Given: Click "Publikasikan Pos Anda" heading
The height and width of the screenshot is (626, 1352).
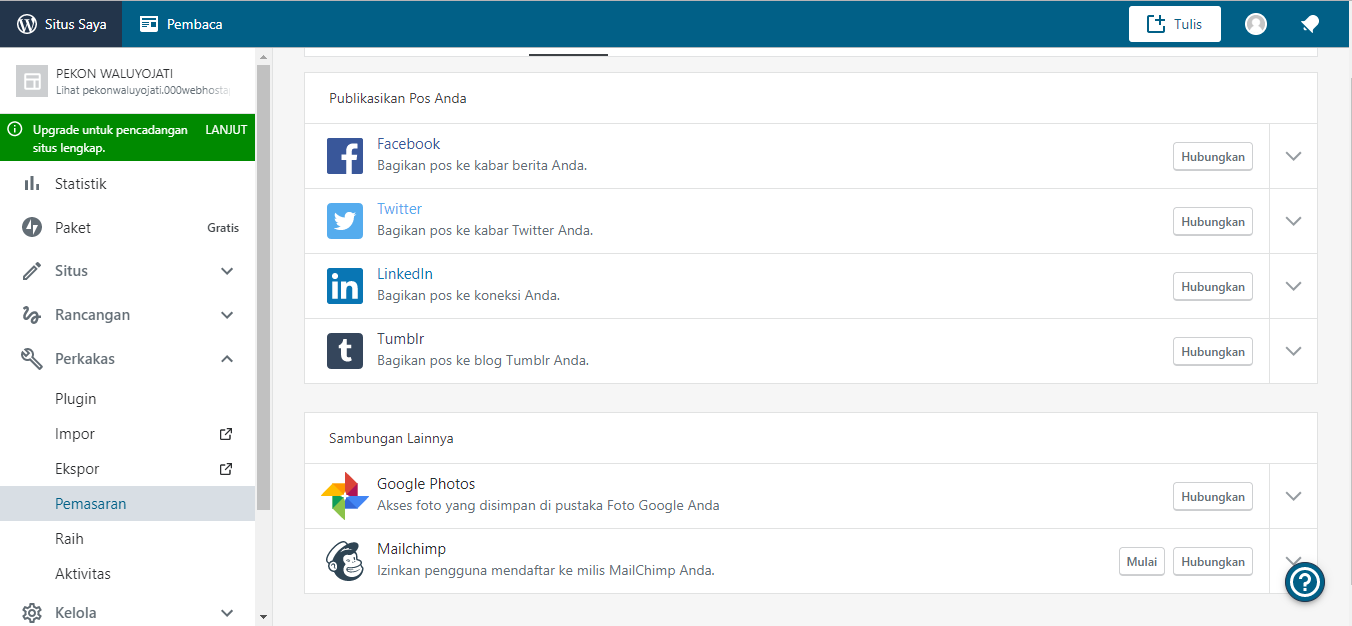Looking at the screenshot, I should click(x=398, y=98).
